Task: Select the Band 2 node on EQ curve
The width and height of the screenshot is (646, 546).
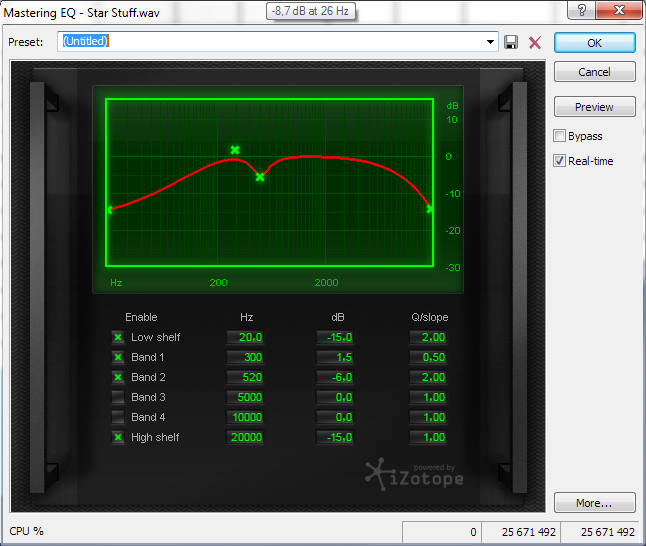Action: point(260,177)
